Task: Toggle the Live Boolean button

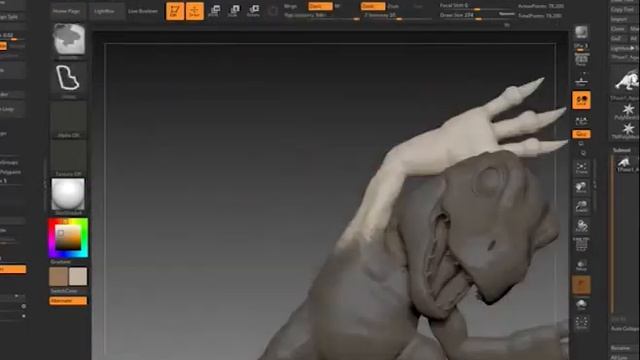Action: 143,11
